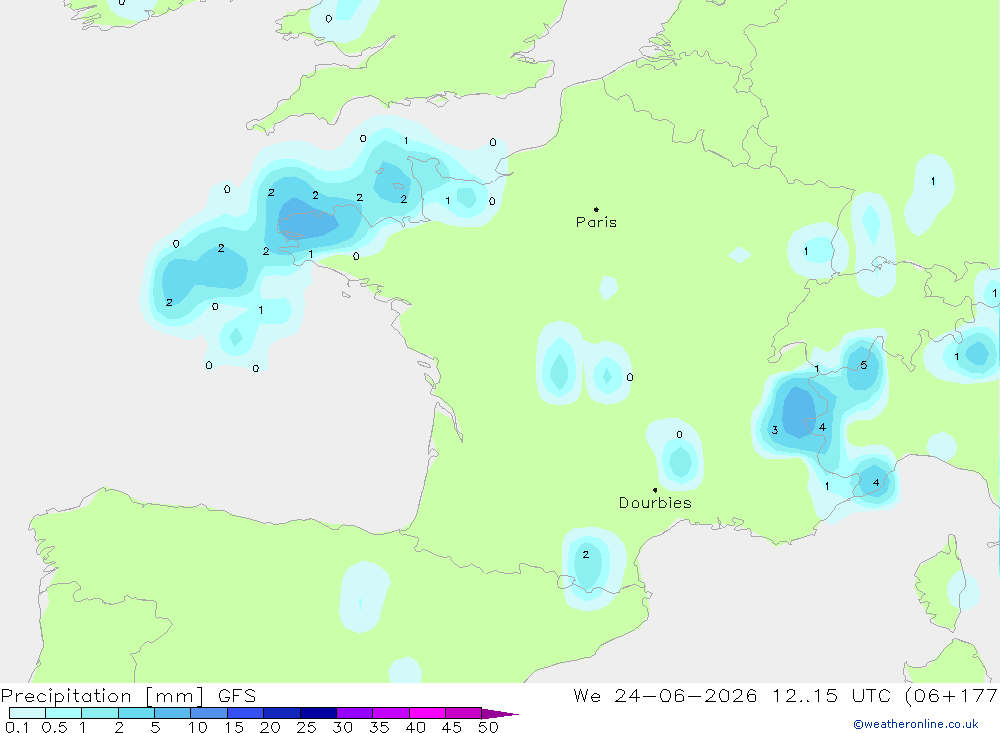1000x733 pixels.
Task: Click the 'Precipitation [mm] GFS' title text
Action: pyautogui.click(x=128, y=696)
